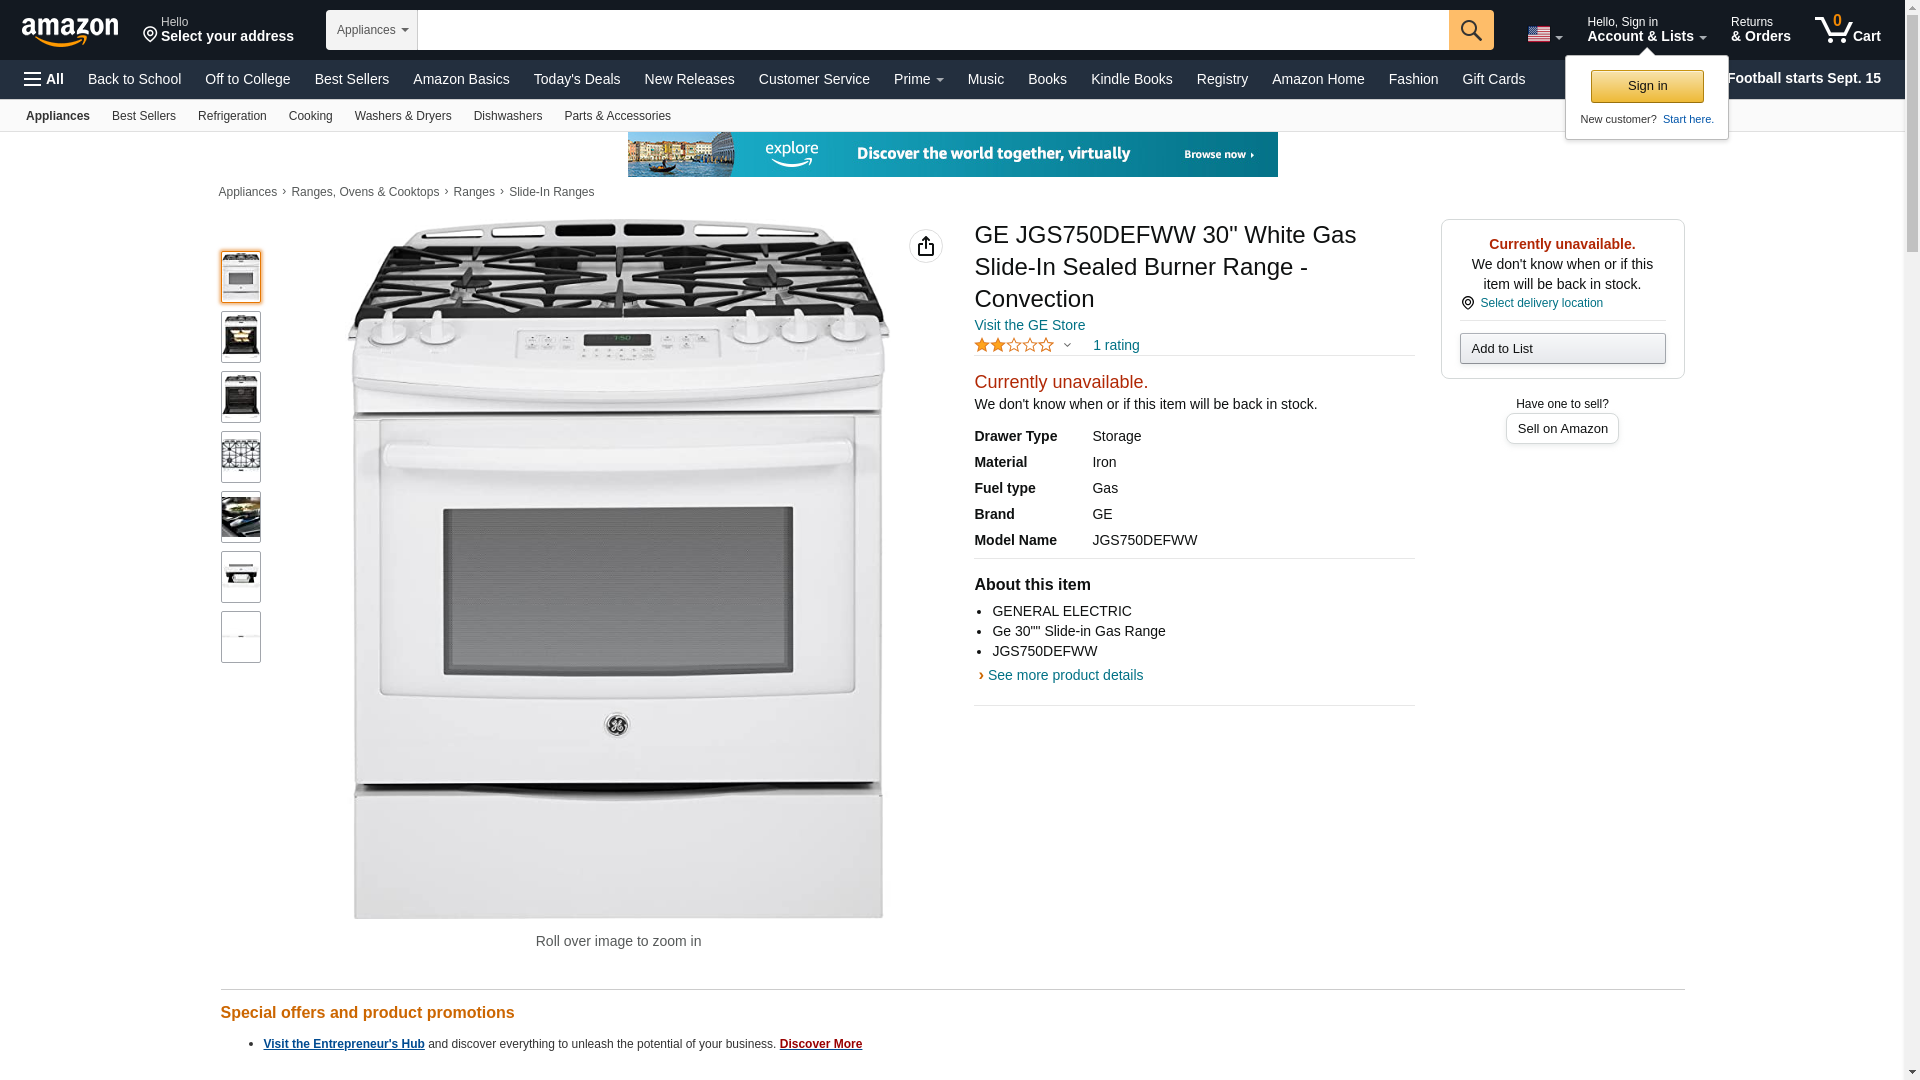This screenshot has width=1920, height=1080.
Task: Select the cooktop grates thumbnail
Action: pos(241,457)
